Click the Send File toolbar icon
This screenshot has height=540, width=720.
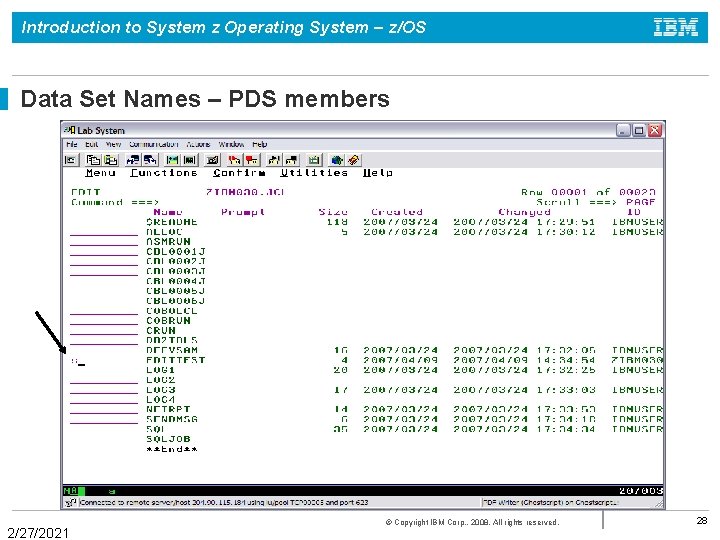133,160
